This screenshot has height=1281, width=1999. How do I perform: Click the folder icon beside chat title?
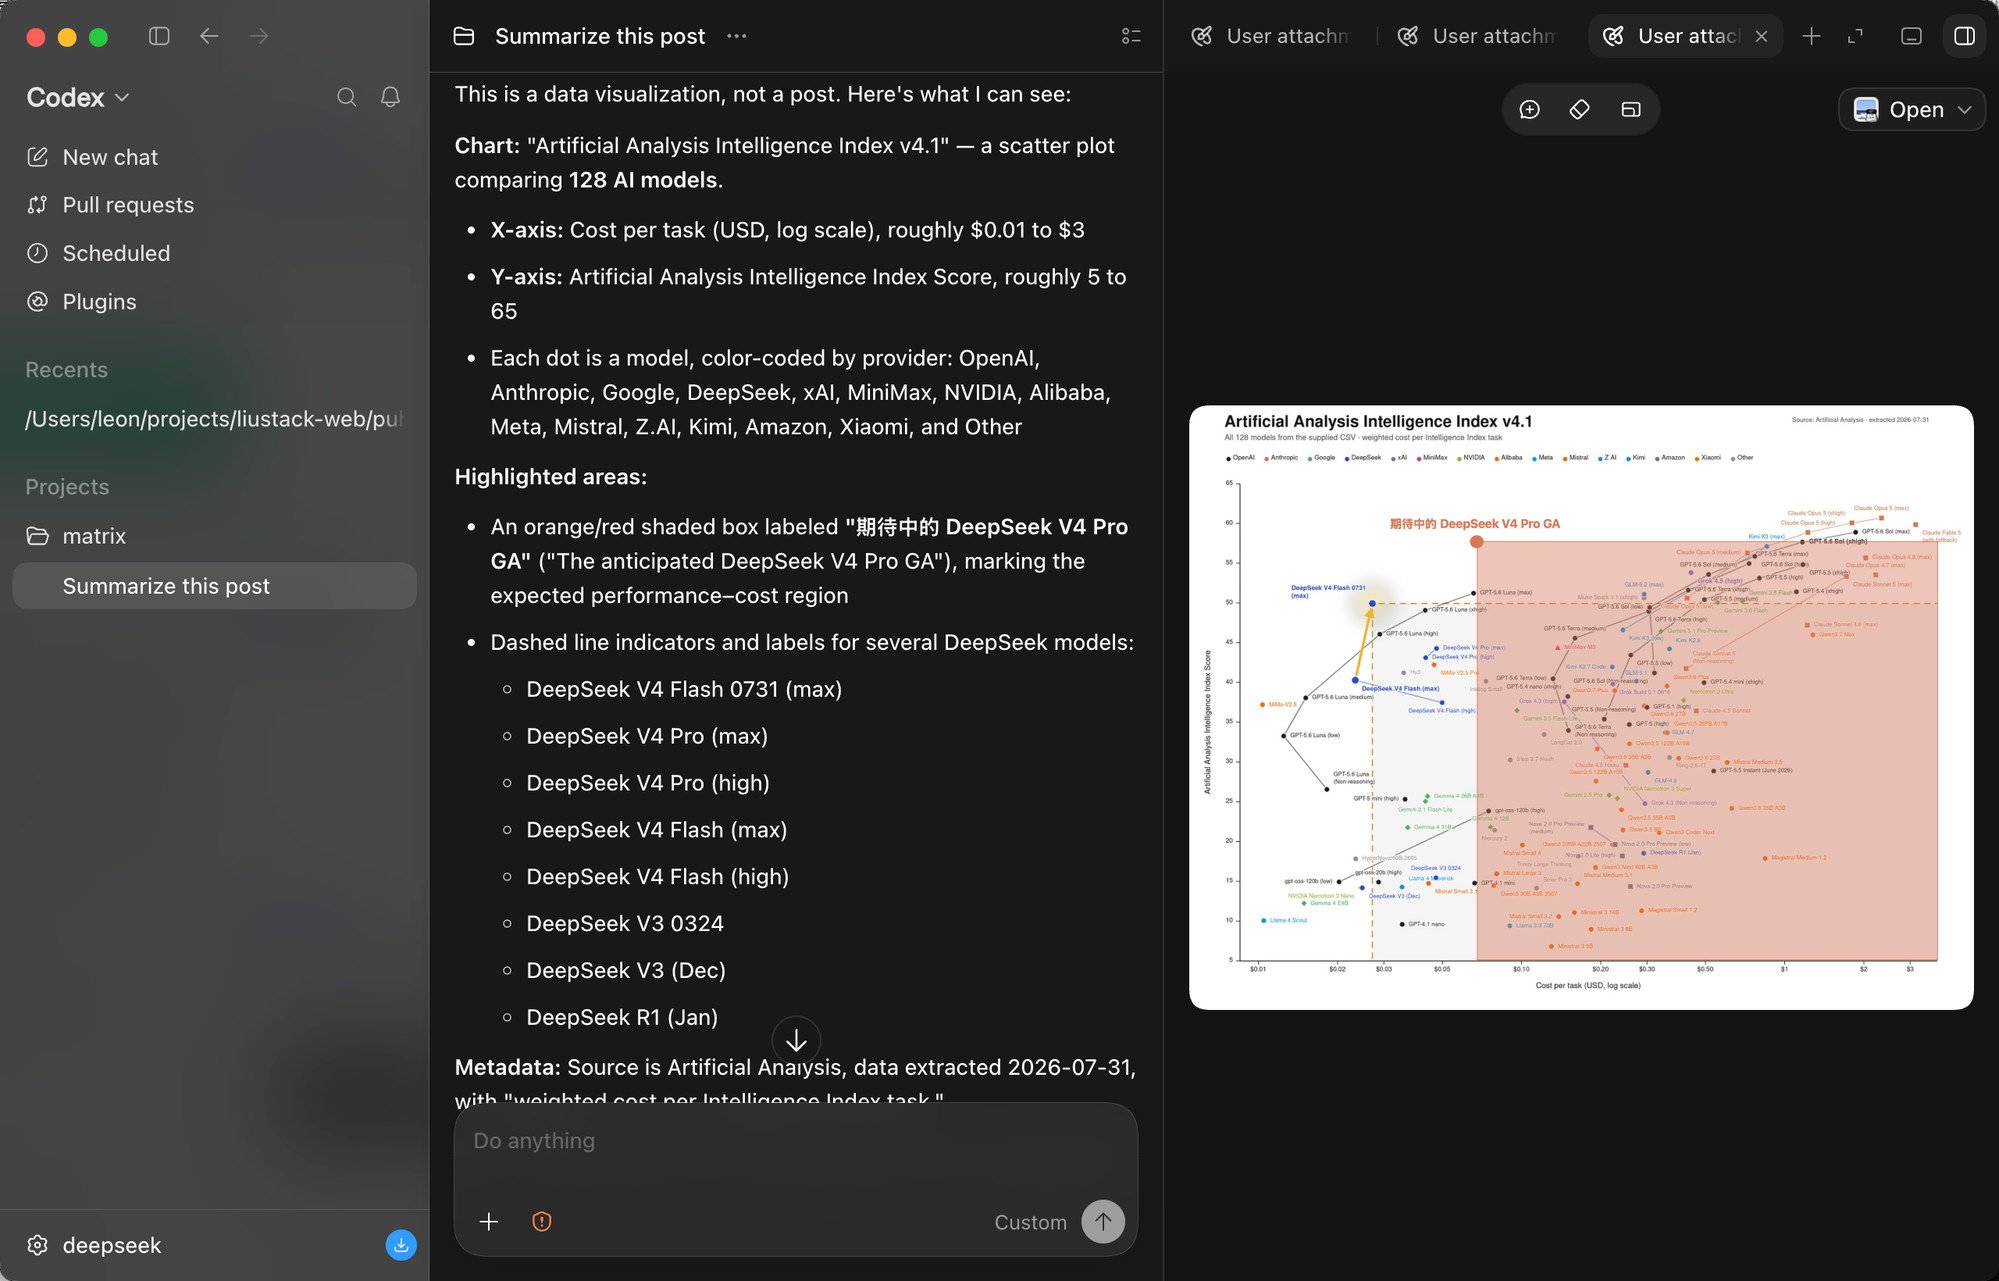[464, 36]
